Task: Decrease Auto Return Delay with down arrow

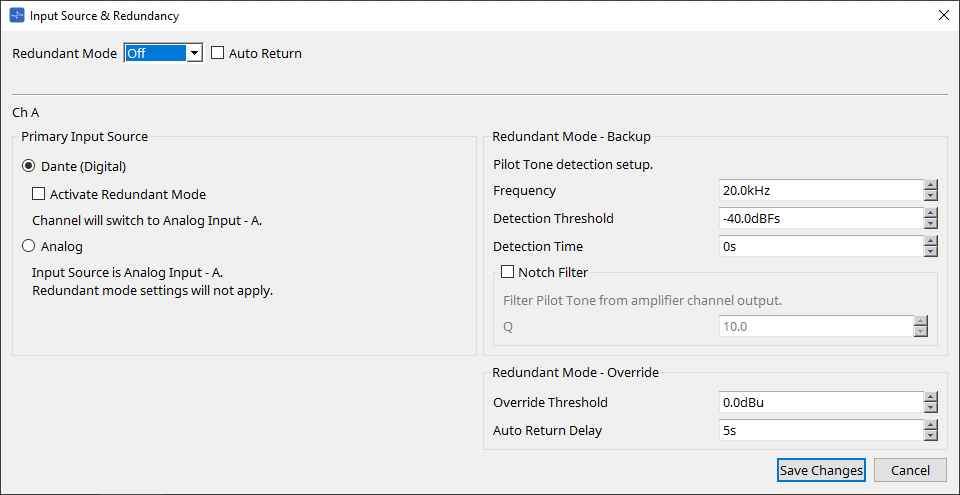Action: point(931,436)
